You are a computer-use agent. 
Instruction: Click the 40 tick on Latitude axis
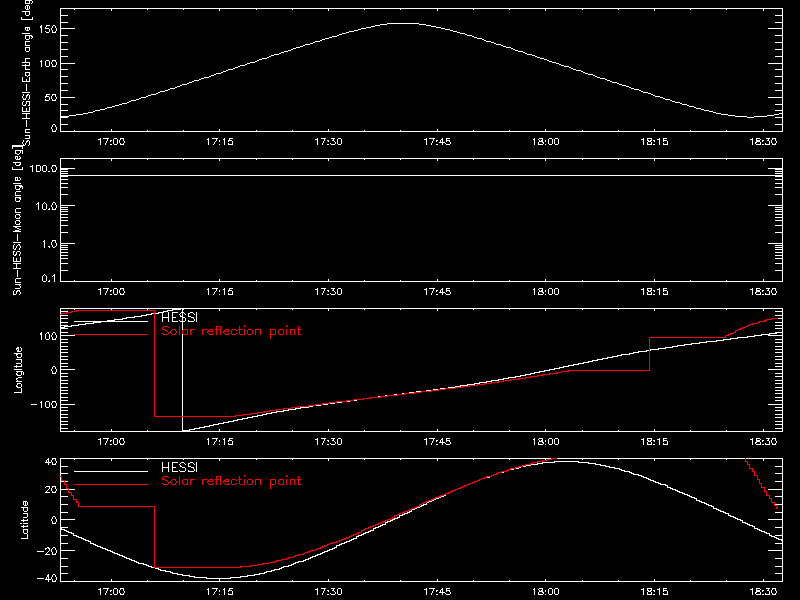[x=52, y=462]
